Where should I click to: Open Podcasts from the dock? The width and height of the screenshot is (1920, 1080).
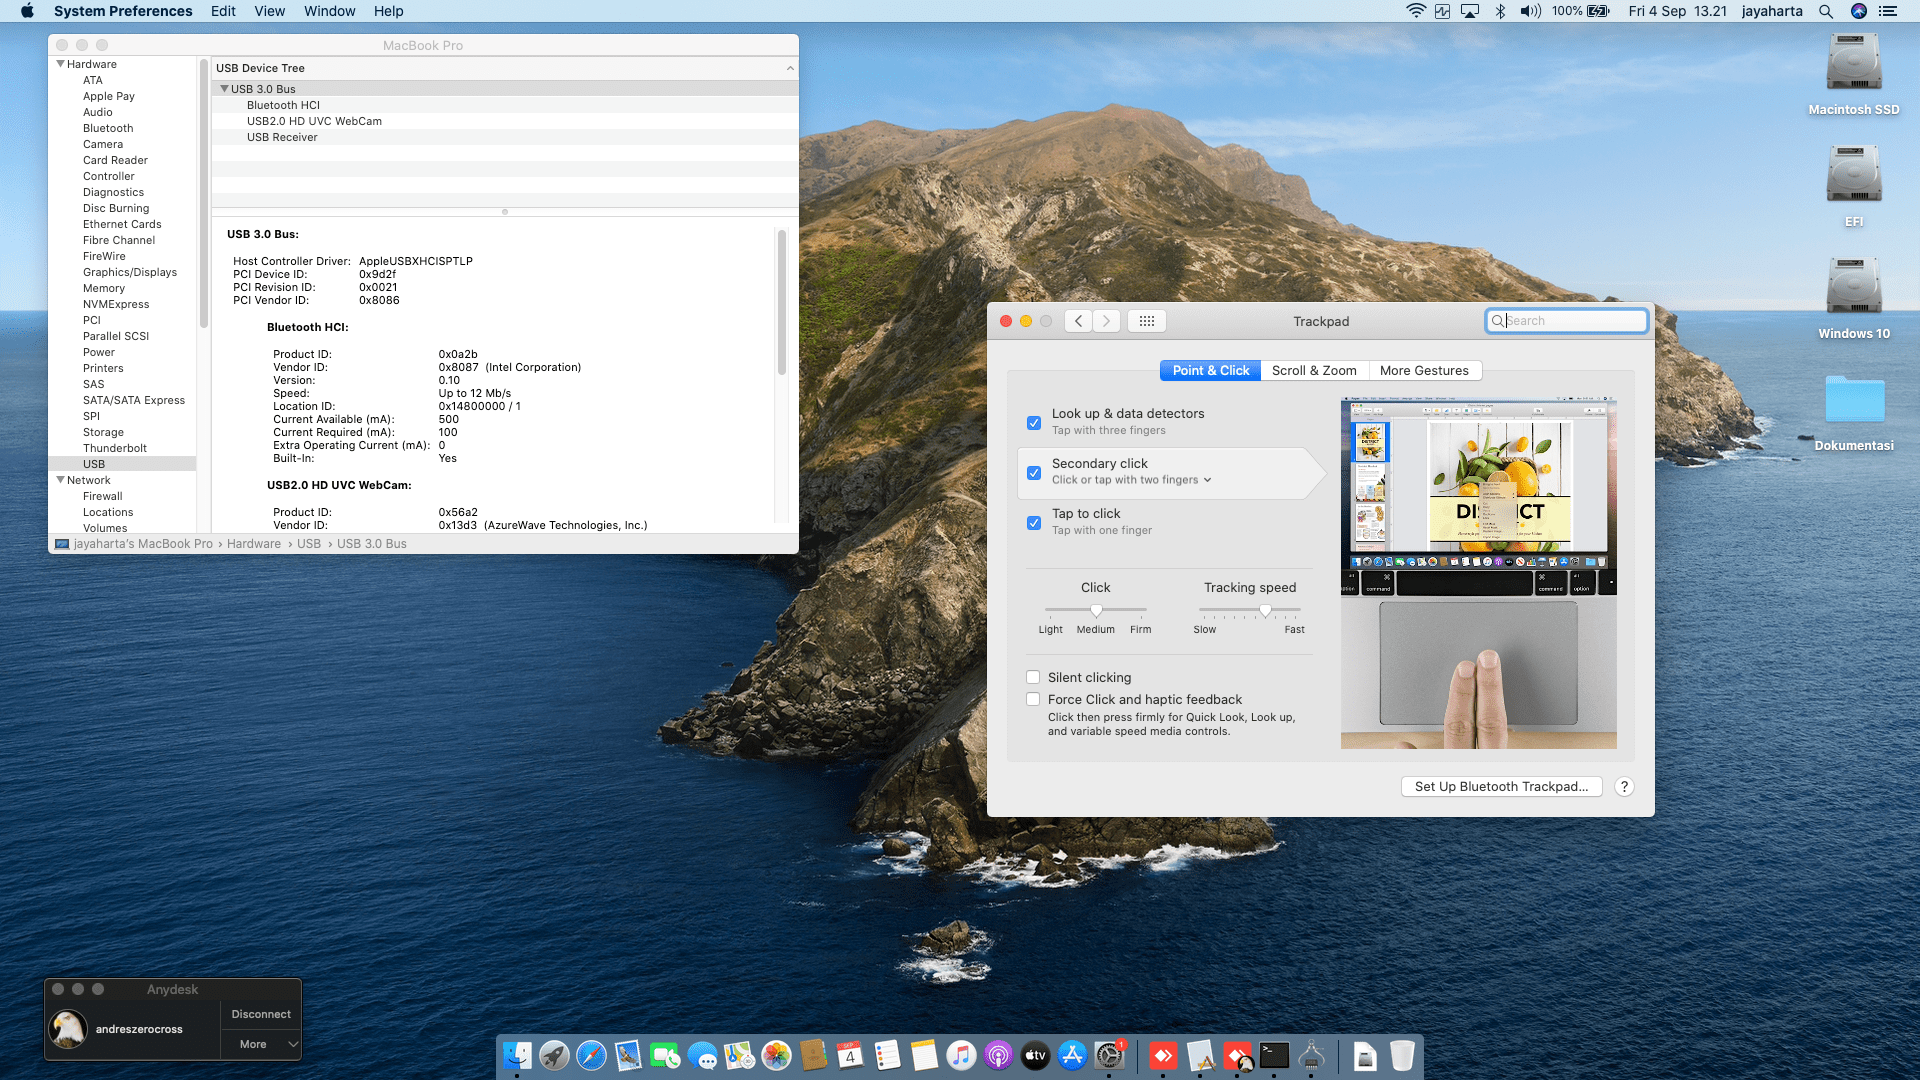click(998, 1055)
